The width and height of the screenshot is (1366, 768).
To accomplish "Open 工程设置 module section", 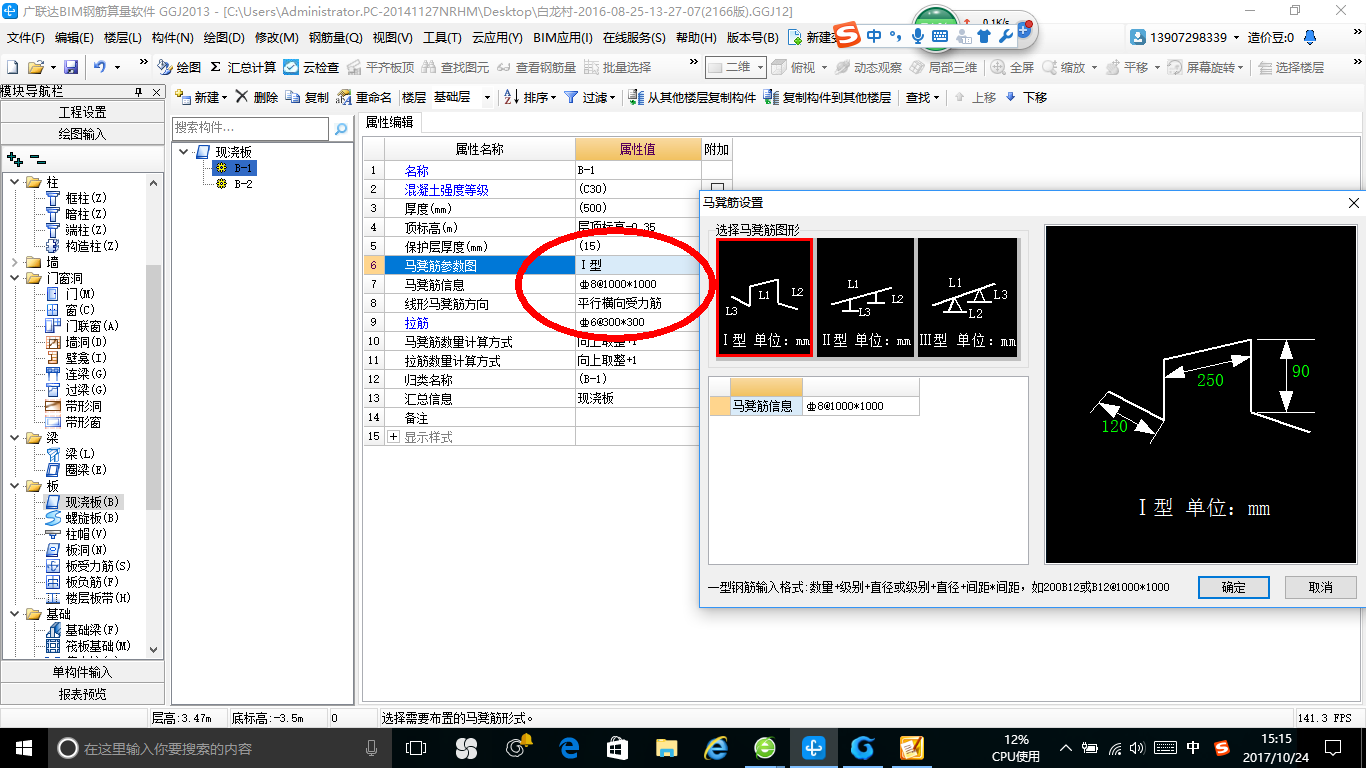I will 81,111.
